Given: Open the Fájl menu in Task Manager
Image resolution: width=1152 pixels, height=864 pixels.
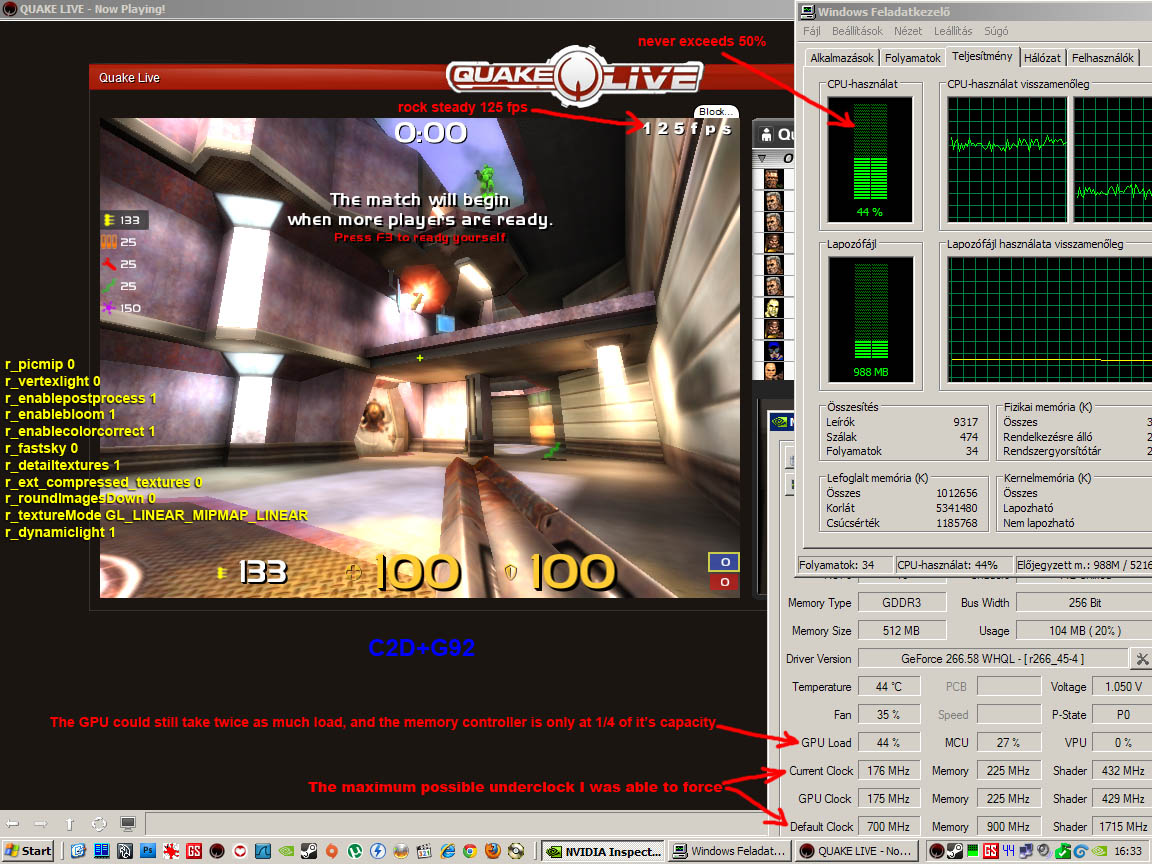Looking at the screenshot, I should point(811,31).
